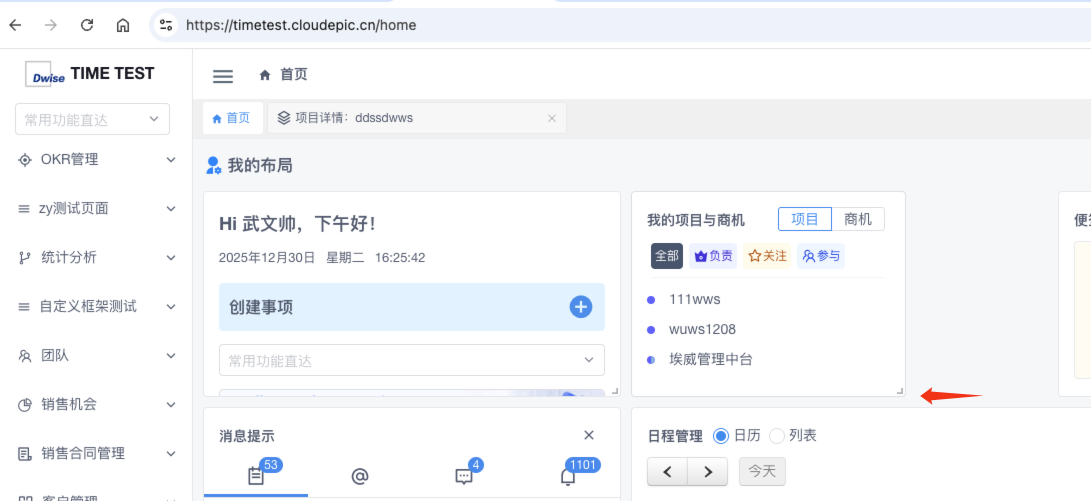Screen dimensions: 1091x501
Task: Go to previous calendar period arrow
Action: click(667, 471)
